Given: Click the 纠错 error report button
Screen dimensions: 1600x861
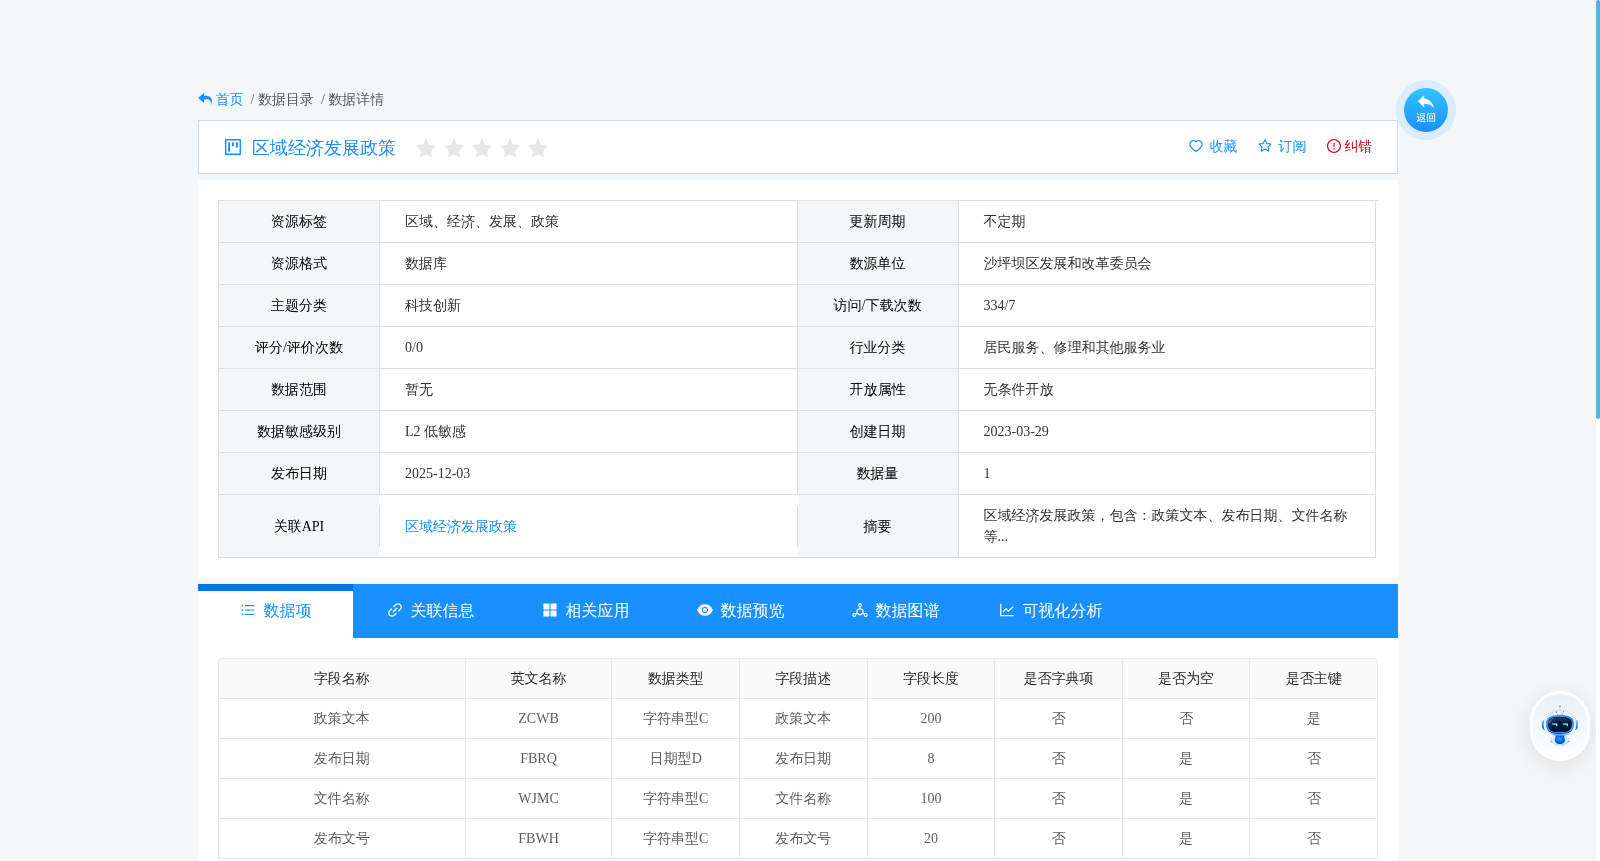Looking at the screenshot, I should pyautogui.click(x=1349, y=146).
